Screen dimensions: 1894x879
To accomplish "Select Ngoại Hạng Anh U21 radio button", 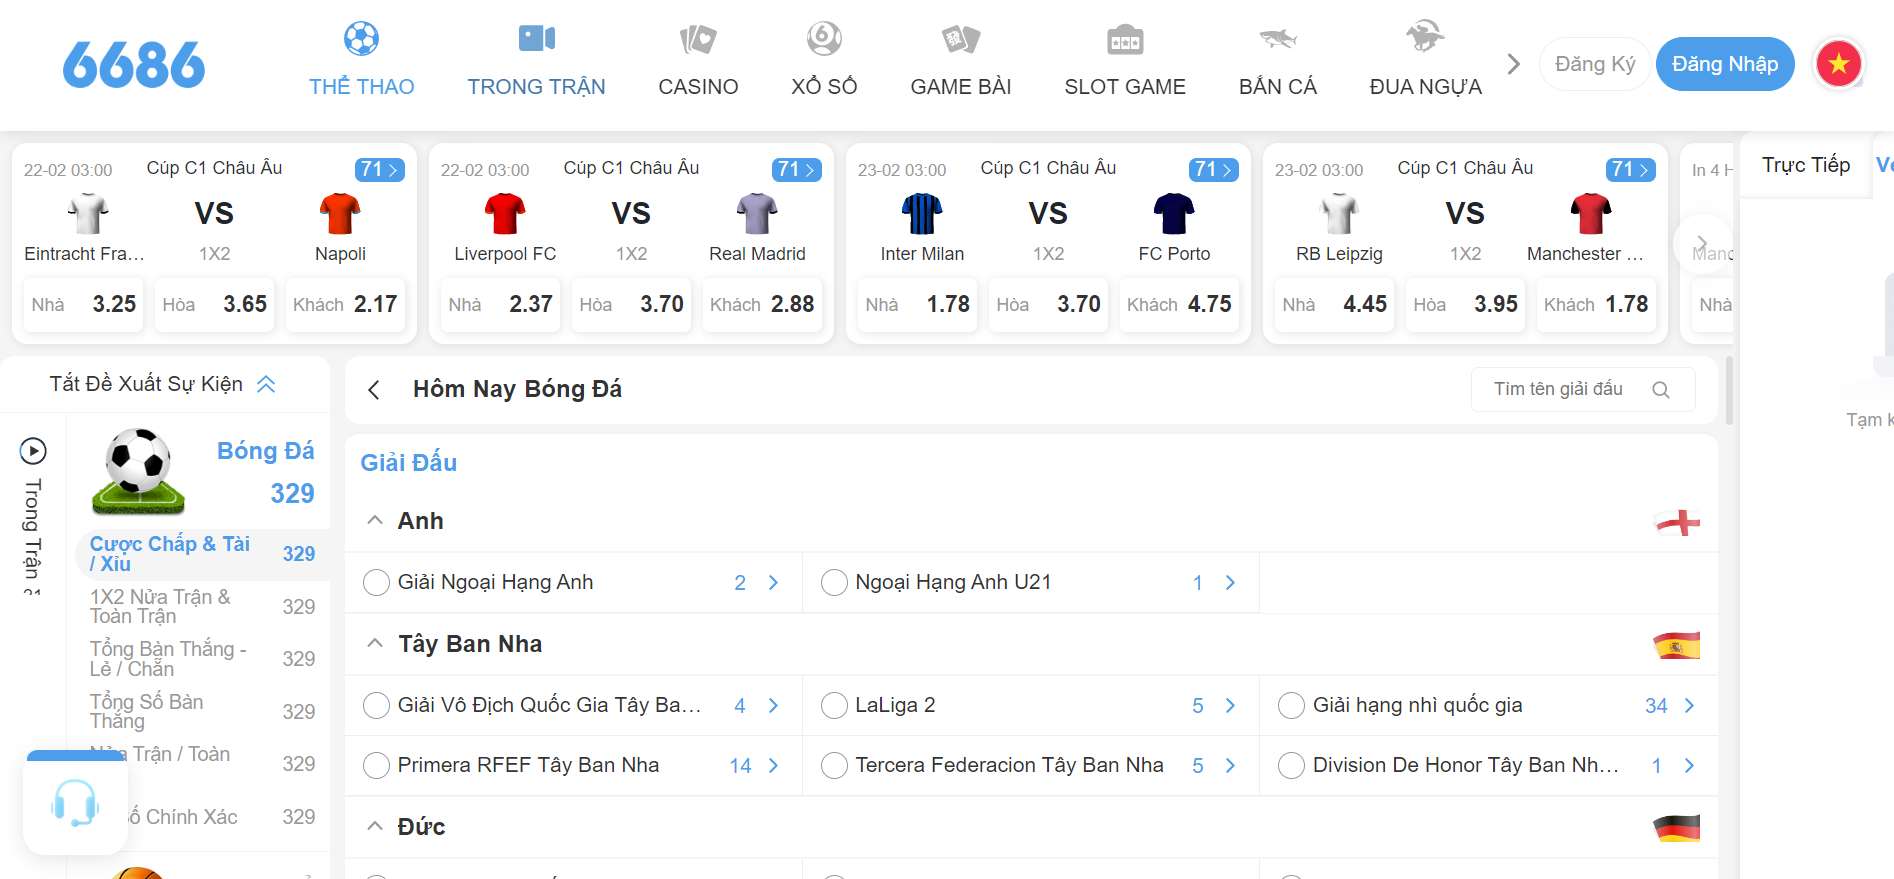I will click(834, 583).
